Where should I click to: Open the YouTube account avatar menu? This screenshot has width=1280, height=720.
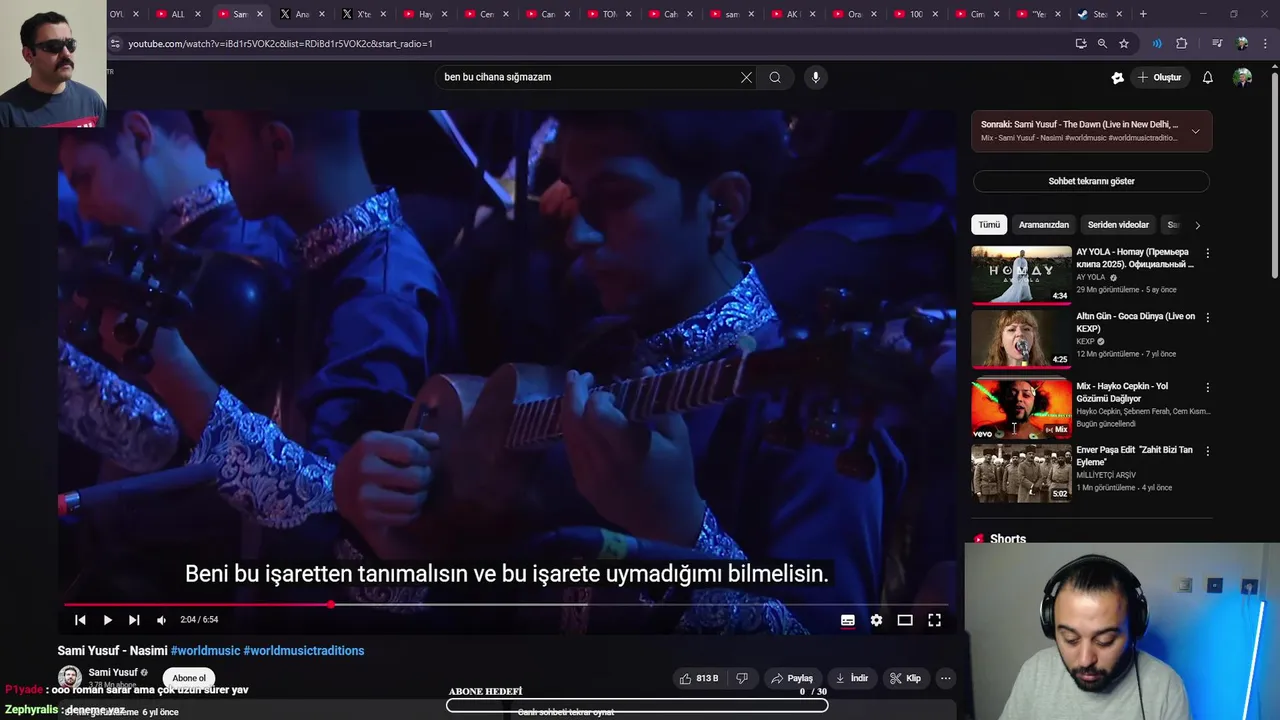pos(1242,77)
